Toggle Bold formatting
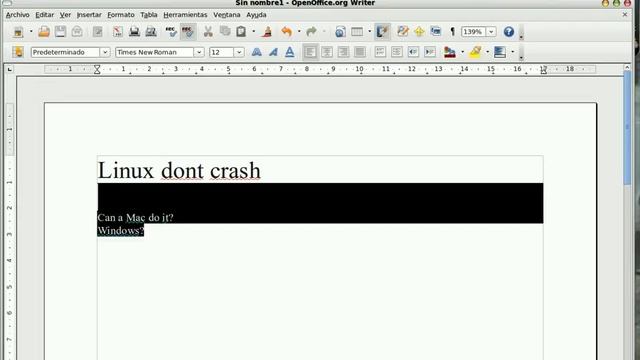The width and height of the screenshot is (640, 360). pos(257,52)
